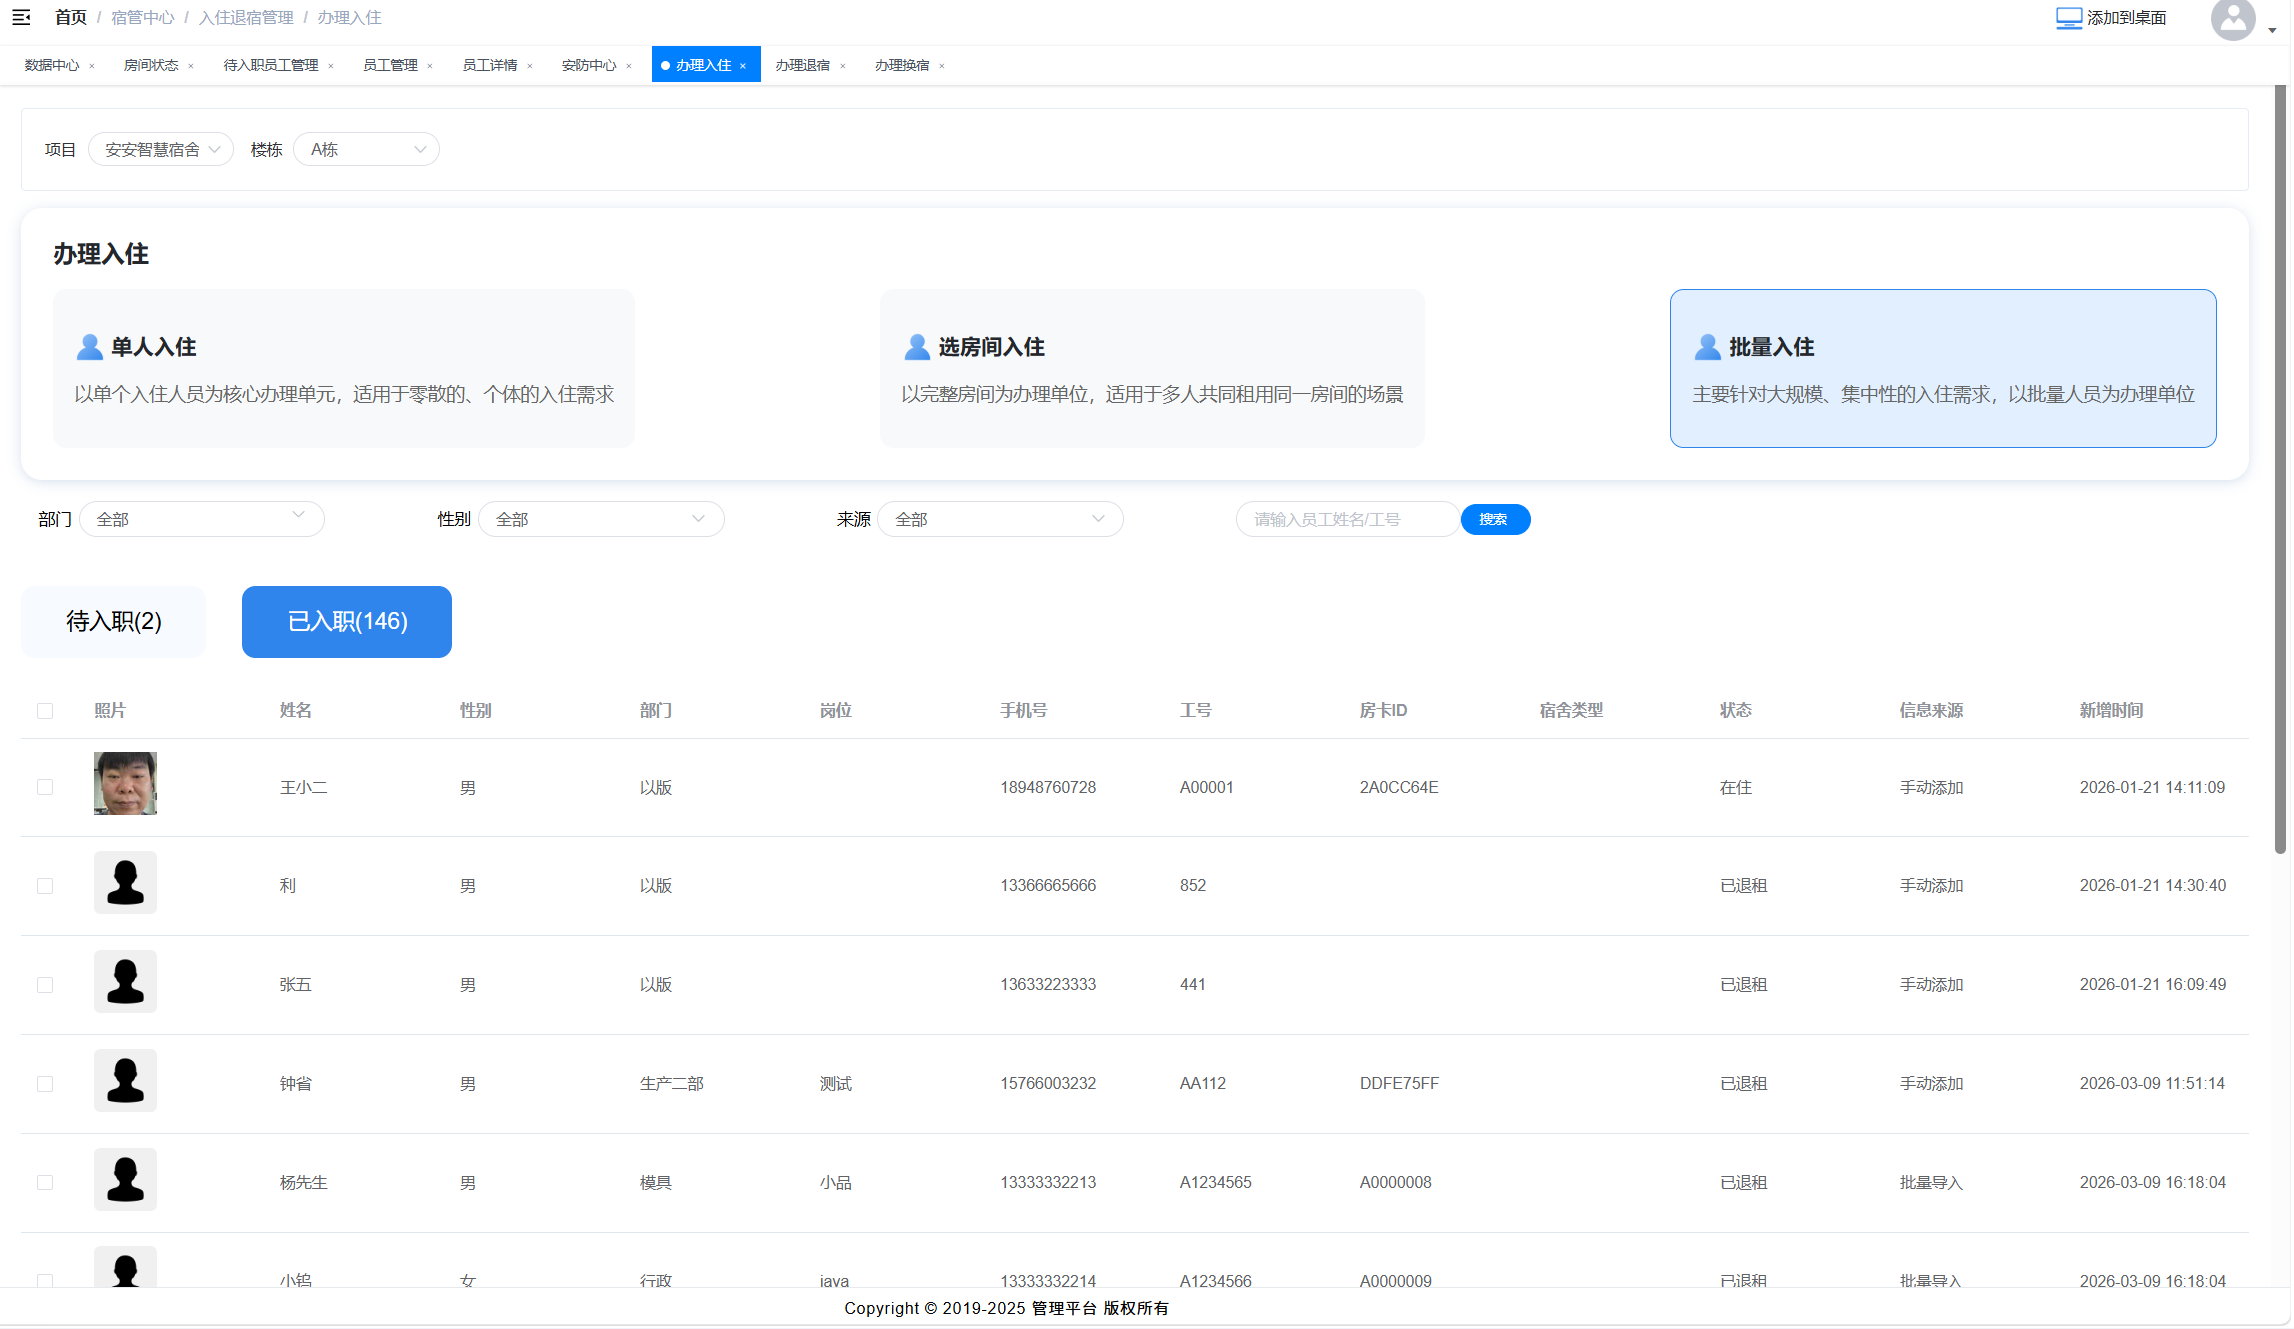Click the vertical page scrollbar

2280,470
